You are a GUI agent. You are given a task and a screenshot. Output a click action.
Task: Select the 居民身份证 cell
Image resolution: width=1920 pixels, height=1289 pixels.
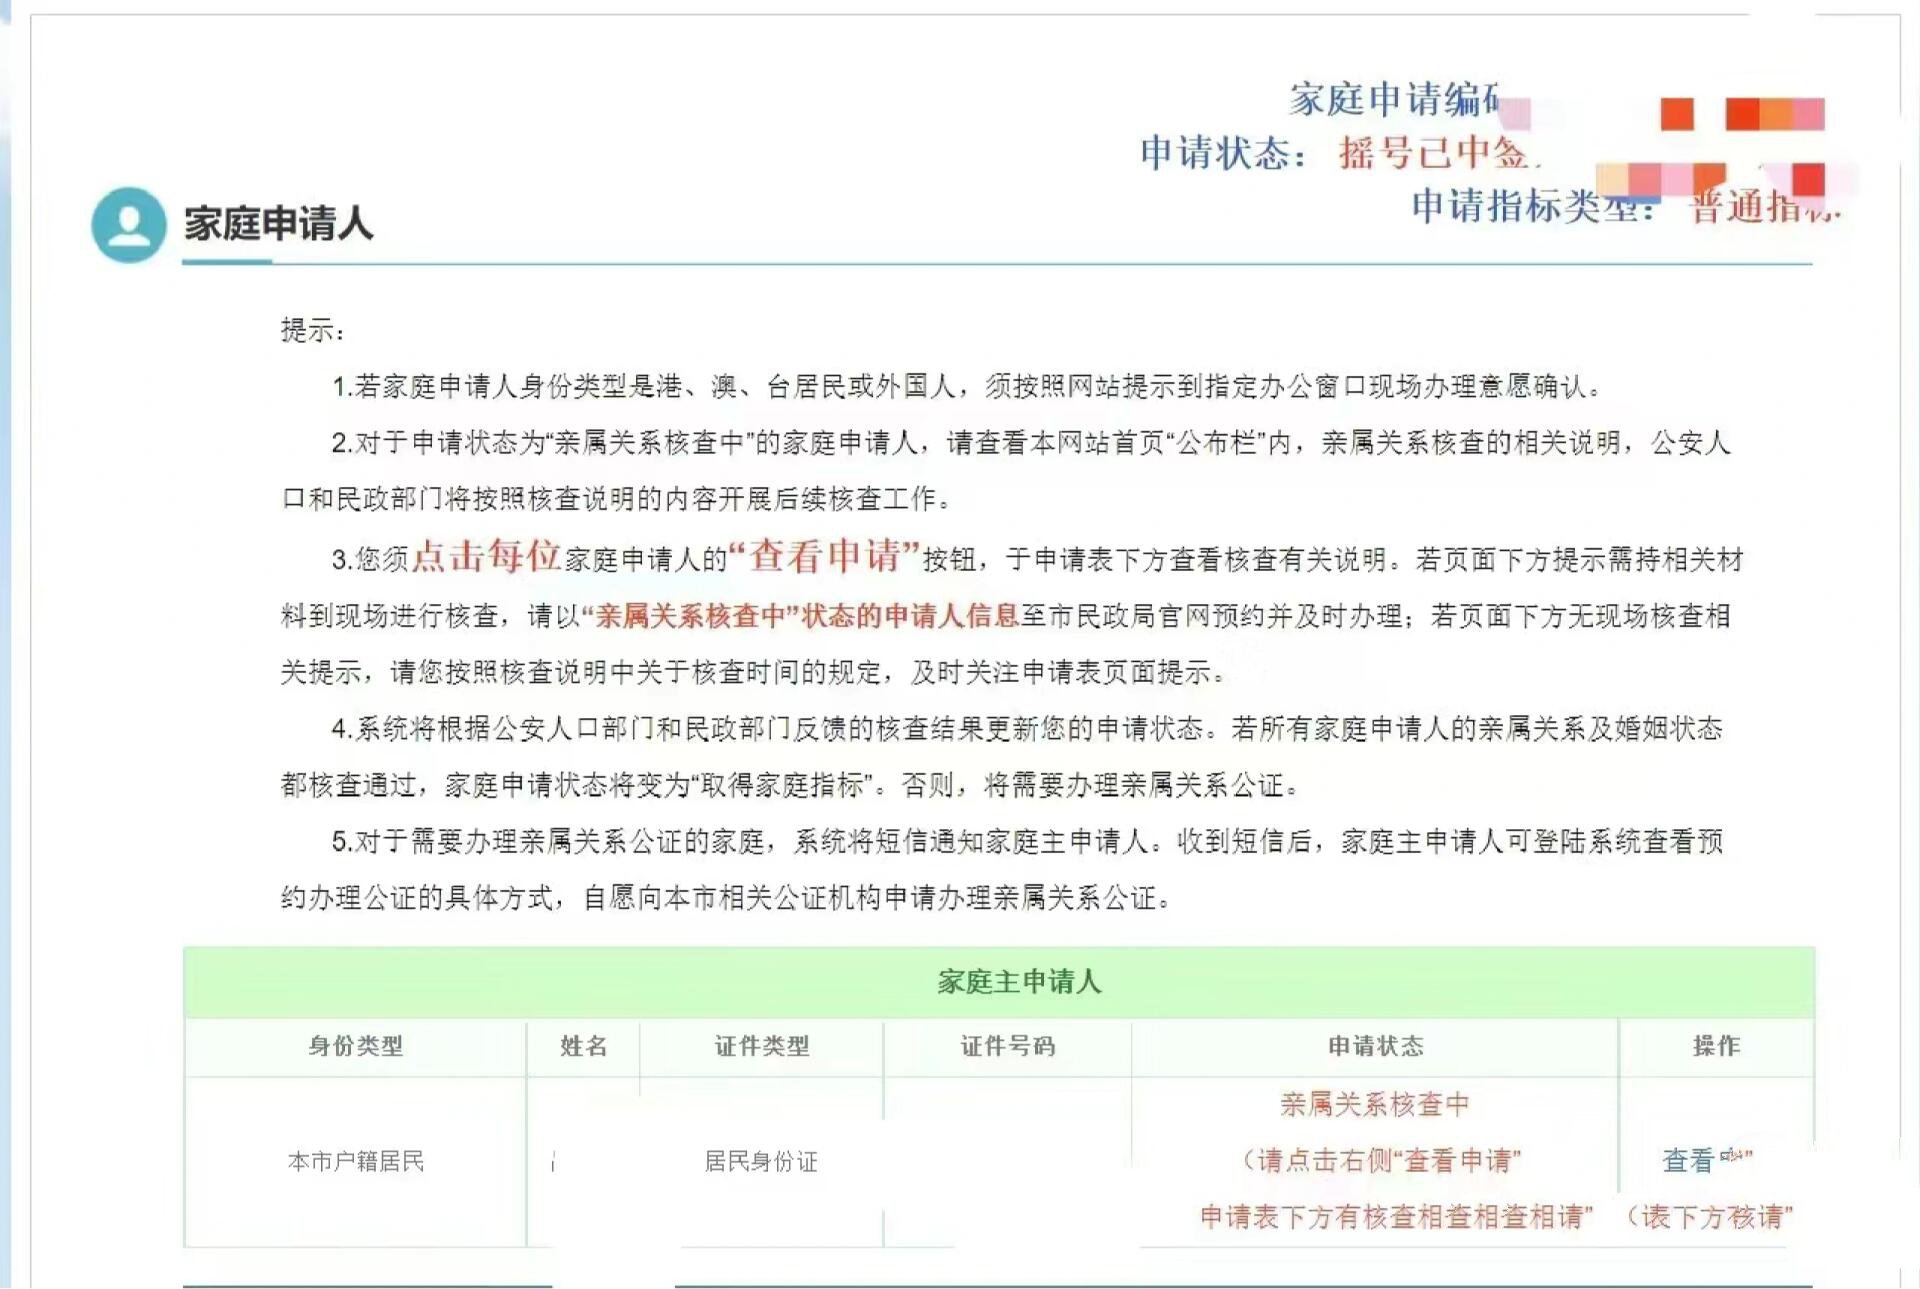[x=761, y=1161]
